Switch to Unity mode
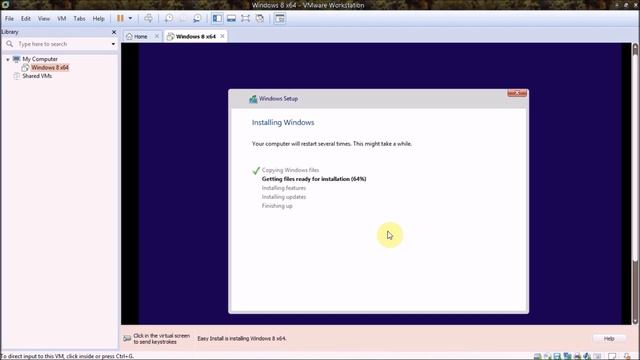 [x=260, y=18]
